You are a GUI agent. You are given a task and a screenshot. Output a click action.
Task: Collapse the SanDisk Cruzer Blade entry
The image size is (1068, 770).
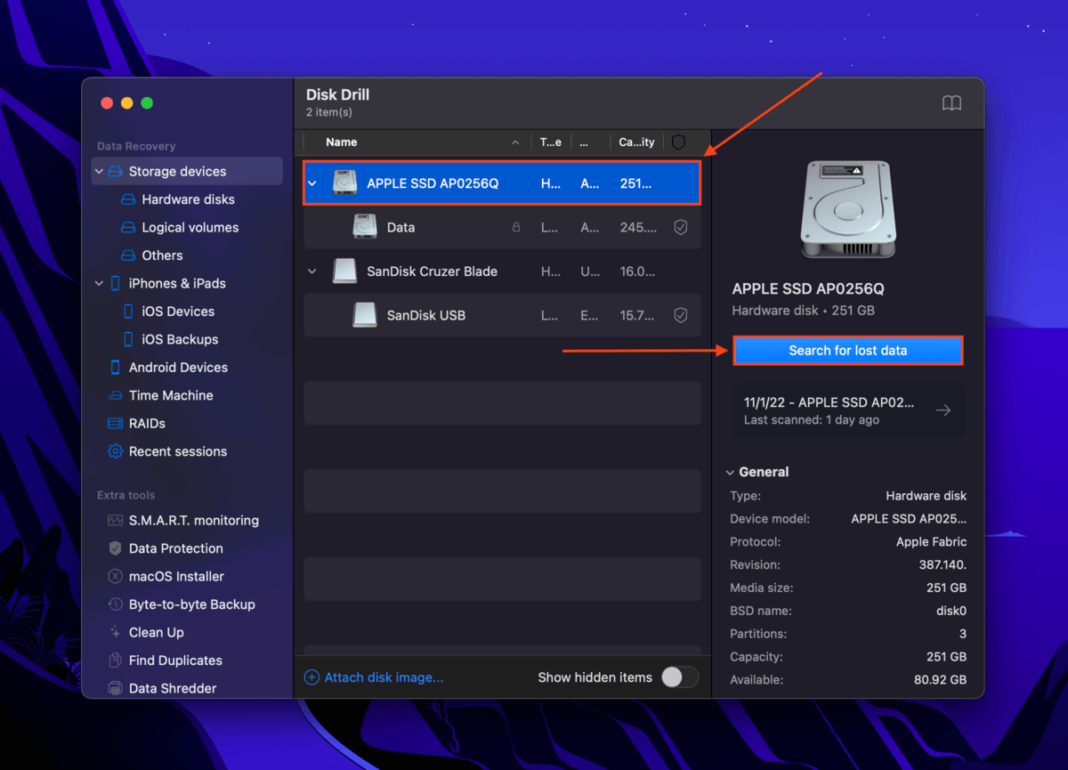(x=312, y=271)
